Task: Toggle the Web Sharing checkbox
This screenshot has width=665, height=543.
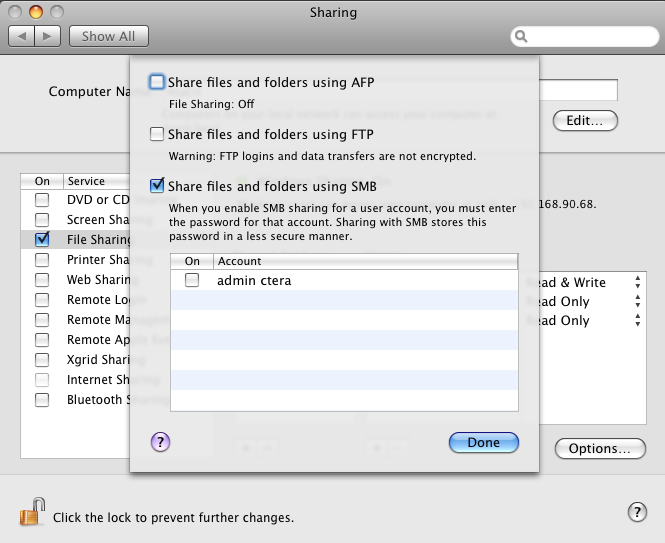Action: 42,280
